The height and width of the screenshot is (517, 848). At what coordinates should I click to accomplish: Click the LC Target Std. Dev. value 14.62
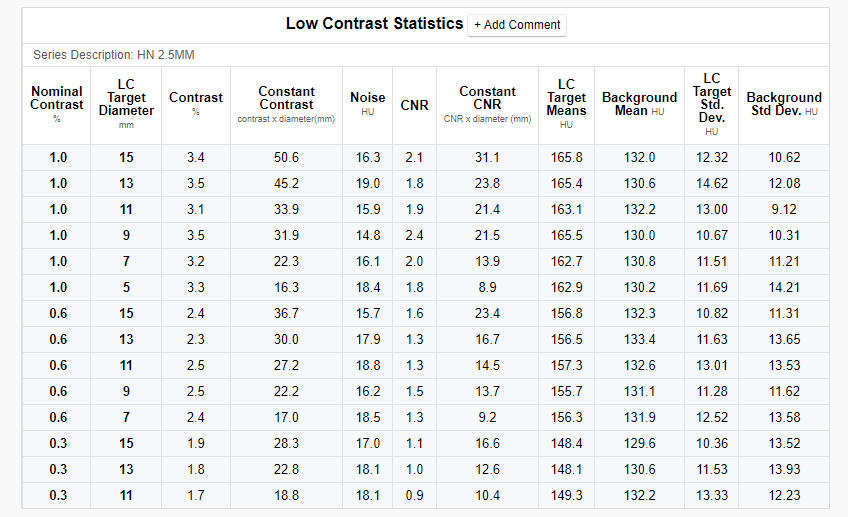[x=711, y=183]
